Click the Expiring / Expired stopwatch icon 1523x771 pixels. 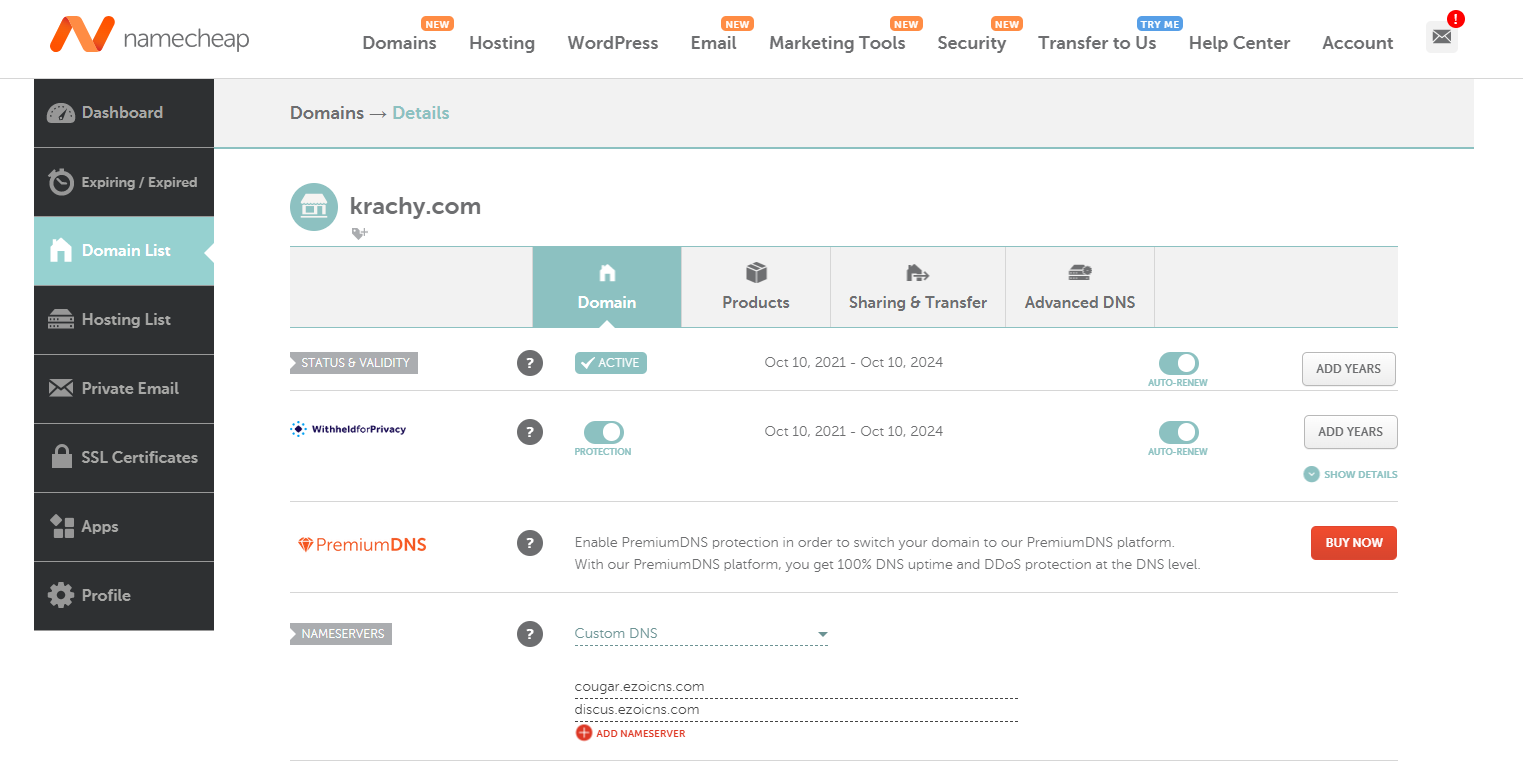61,182
